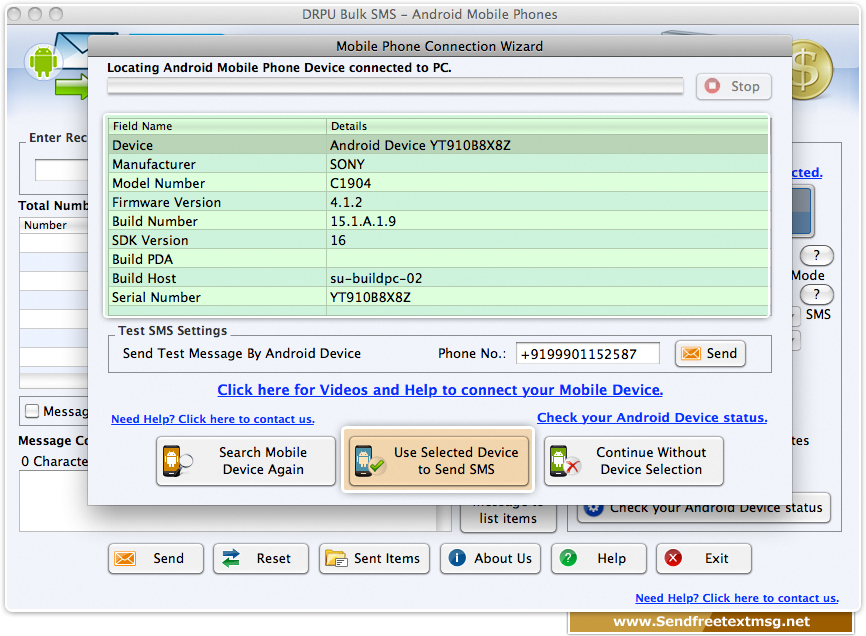Viewport: 866px width, 636px height.
Task: Stop the device search
Action: coord(733,87)
